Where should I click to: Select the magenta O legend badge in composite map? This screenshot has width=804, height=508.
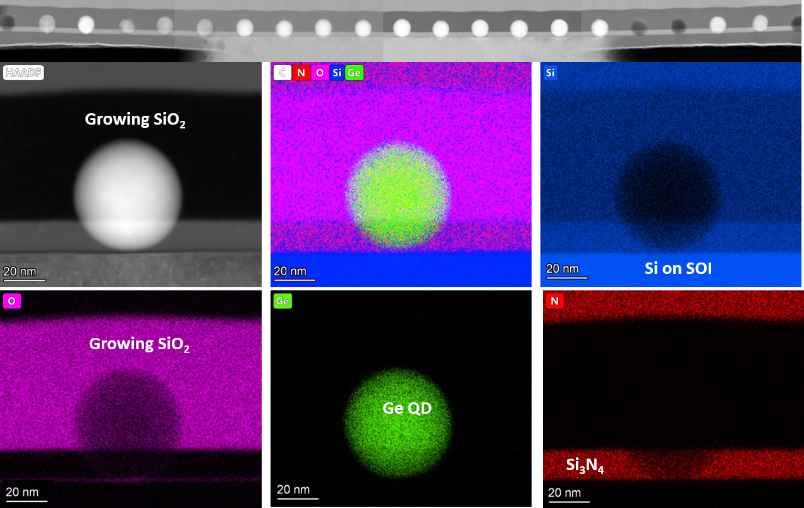319,73
